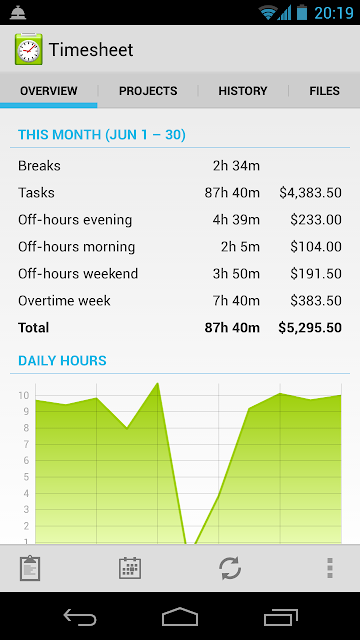Tap the Tasks row showing 87h 40m
The height and width of the screenshot is (640, 360).
tap(180, 193)
